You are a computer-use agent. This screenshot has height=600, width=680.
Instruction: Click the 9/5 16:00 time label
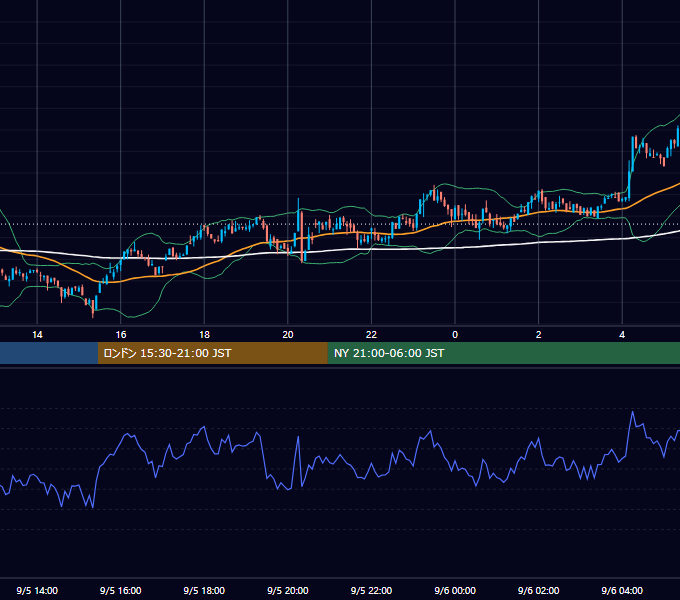click(x=121, y=590)
